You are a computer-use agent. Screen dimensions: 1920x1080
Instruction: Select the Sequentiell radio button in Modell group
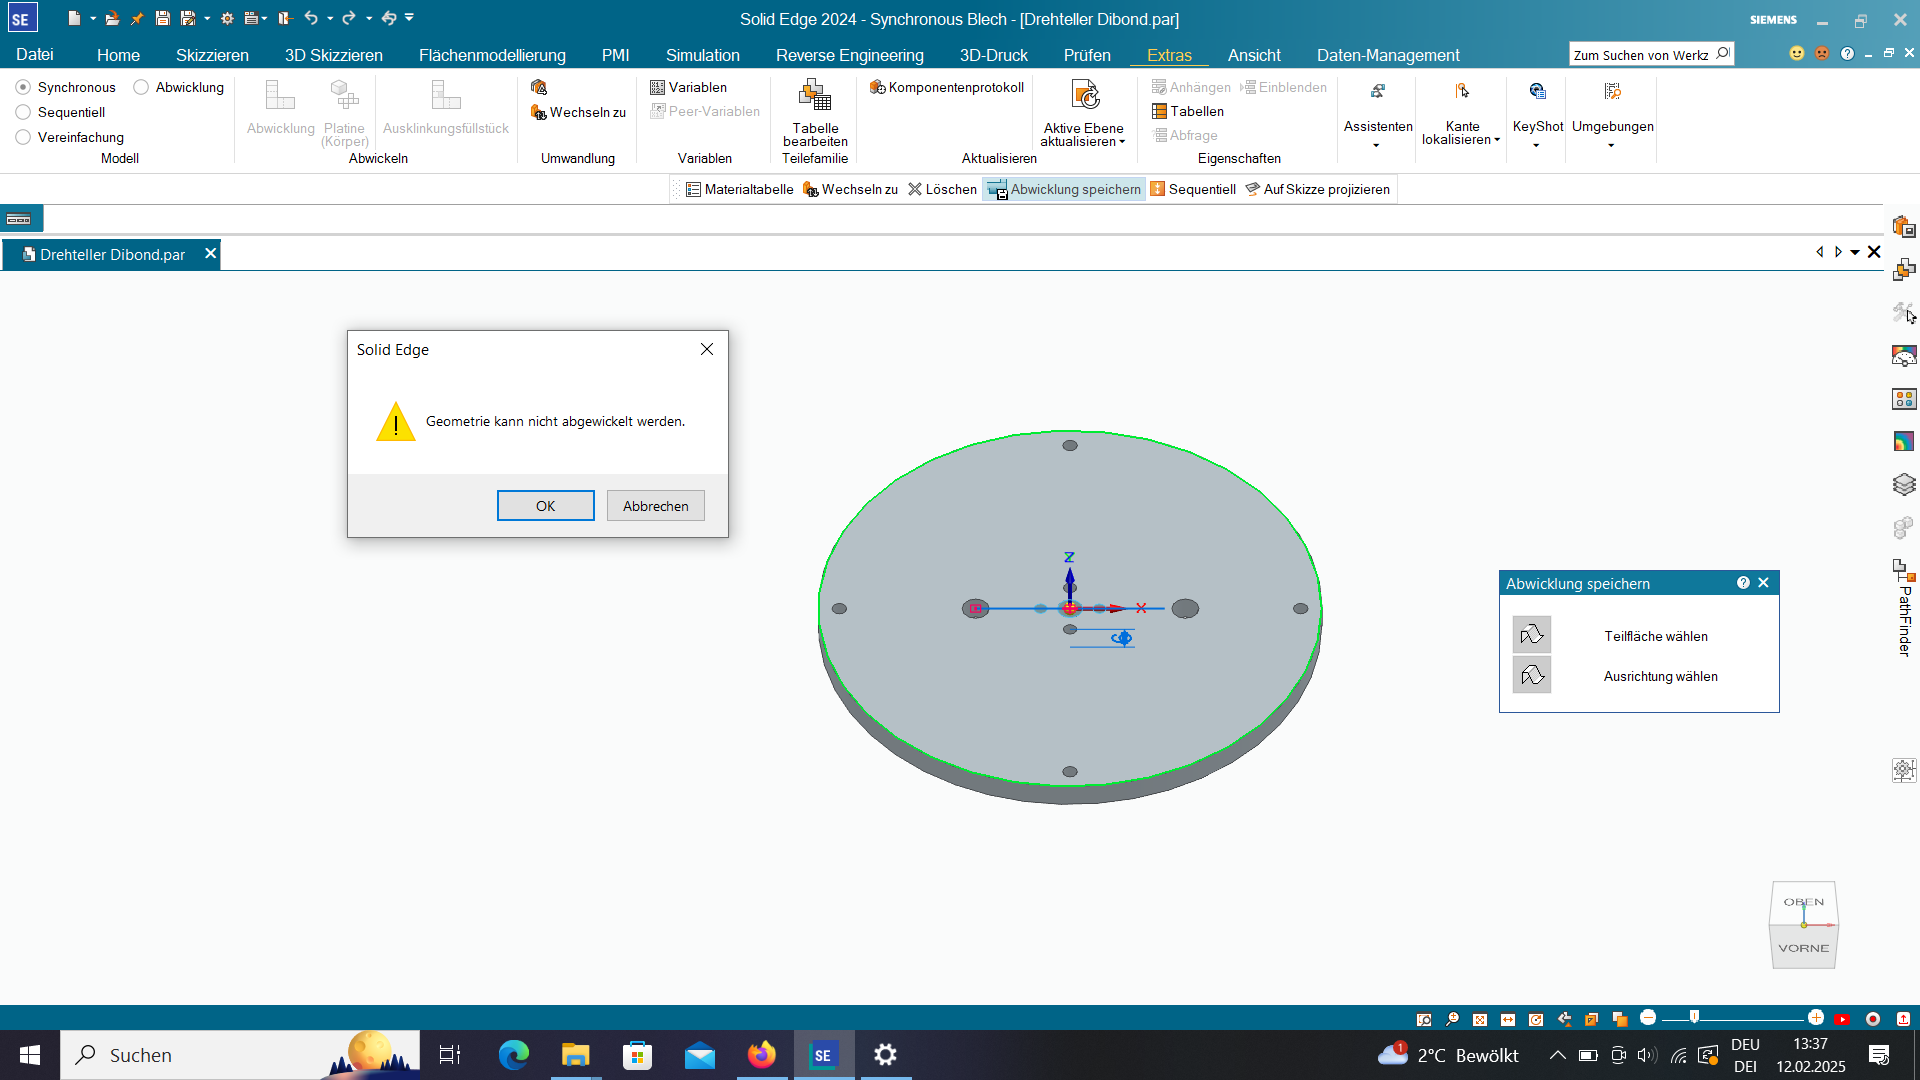point(23,112)
